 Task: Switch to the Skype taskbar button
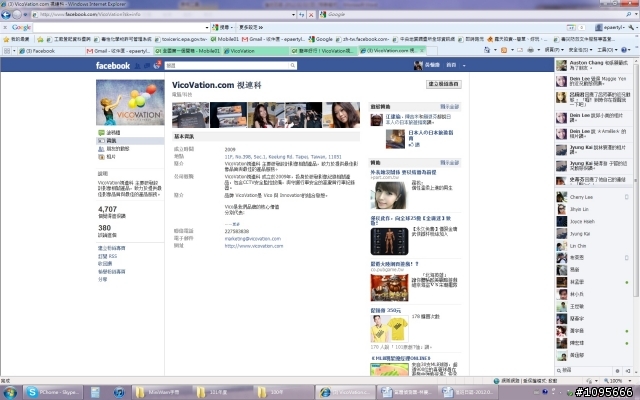click(x=53, y=392)
